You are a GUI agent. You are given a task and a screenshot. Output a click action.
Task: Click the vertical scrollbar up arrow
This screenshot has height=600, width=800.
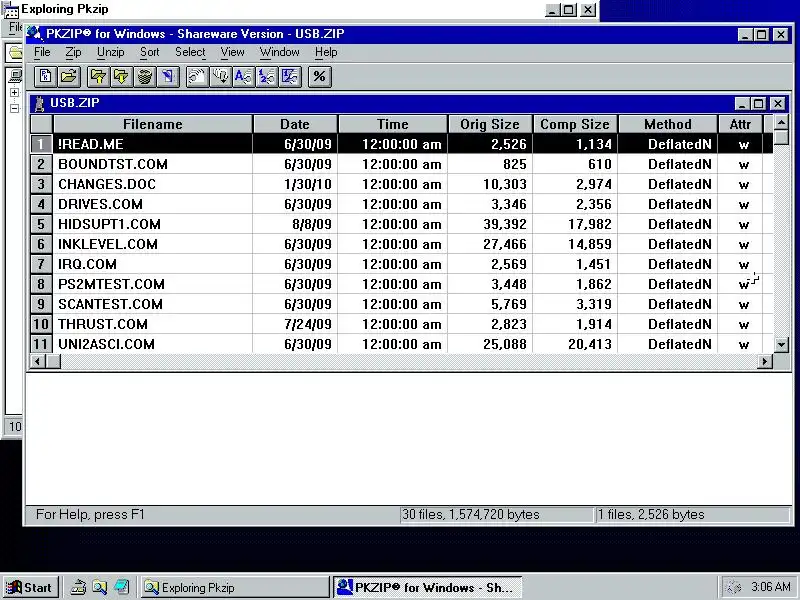tap(781, 122)
